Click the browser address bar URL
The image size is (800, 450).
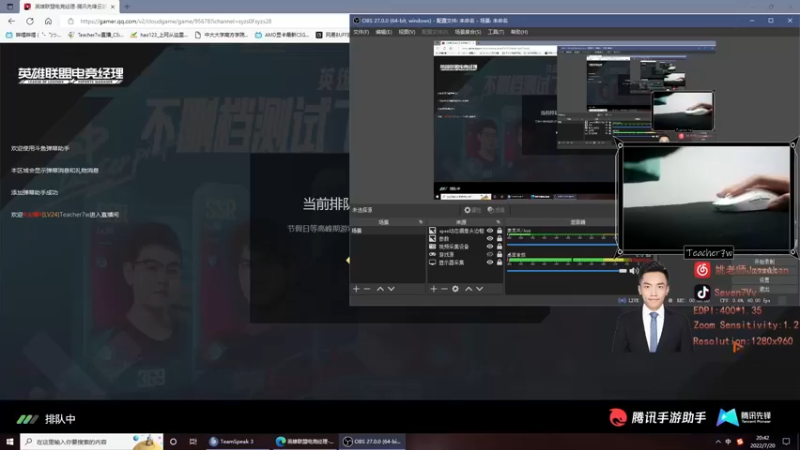176,21
